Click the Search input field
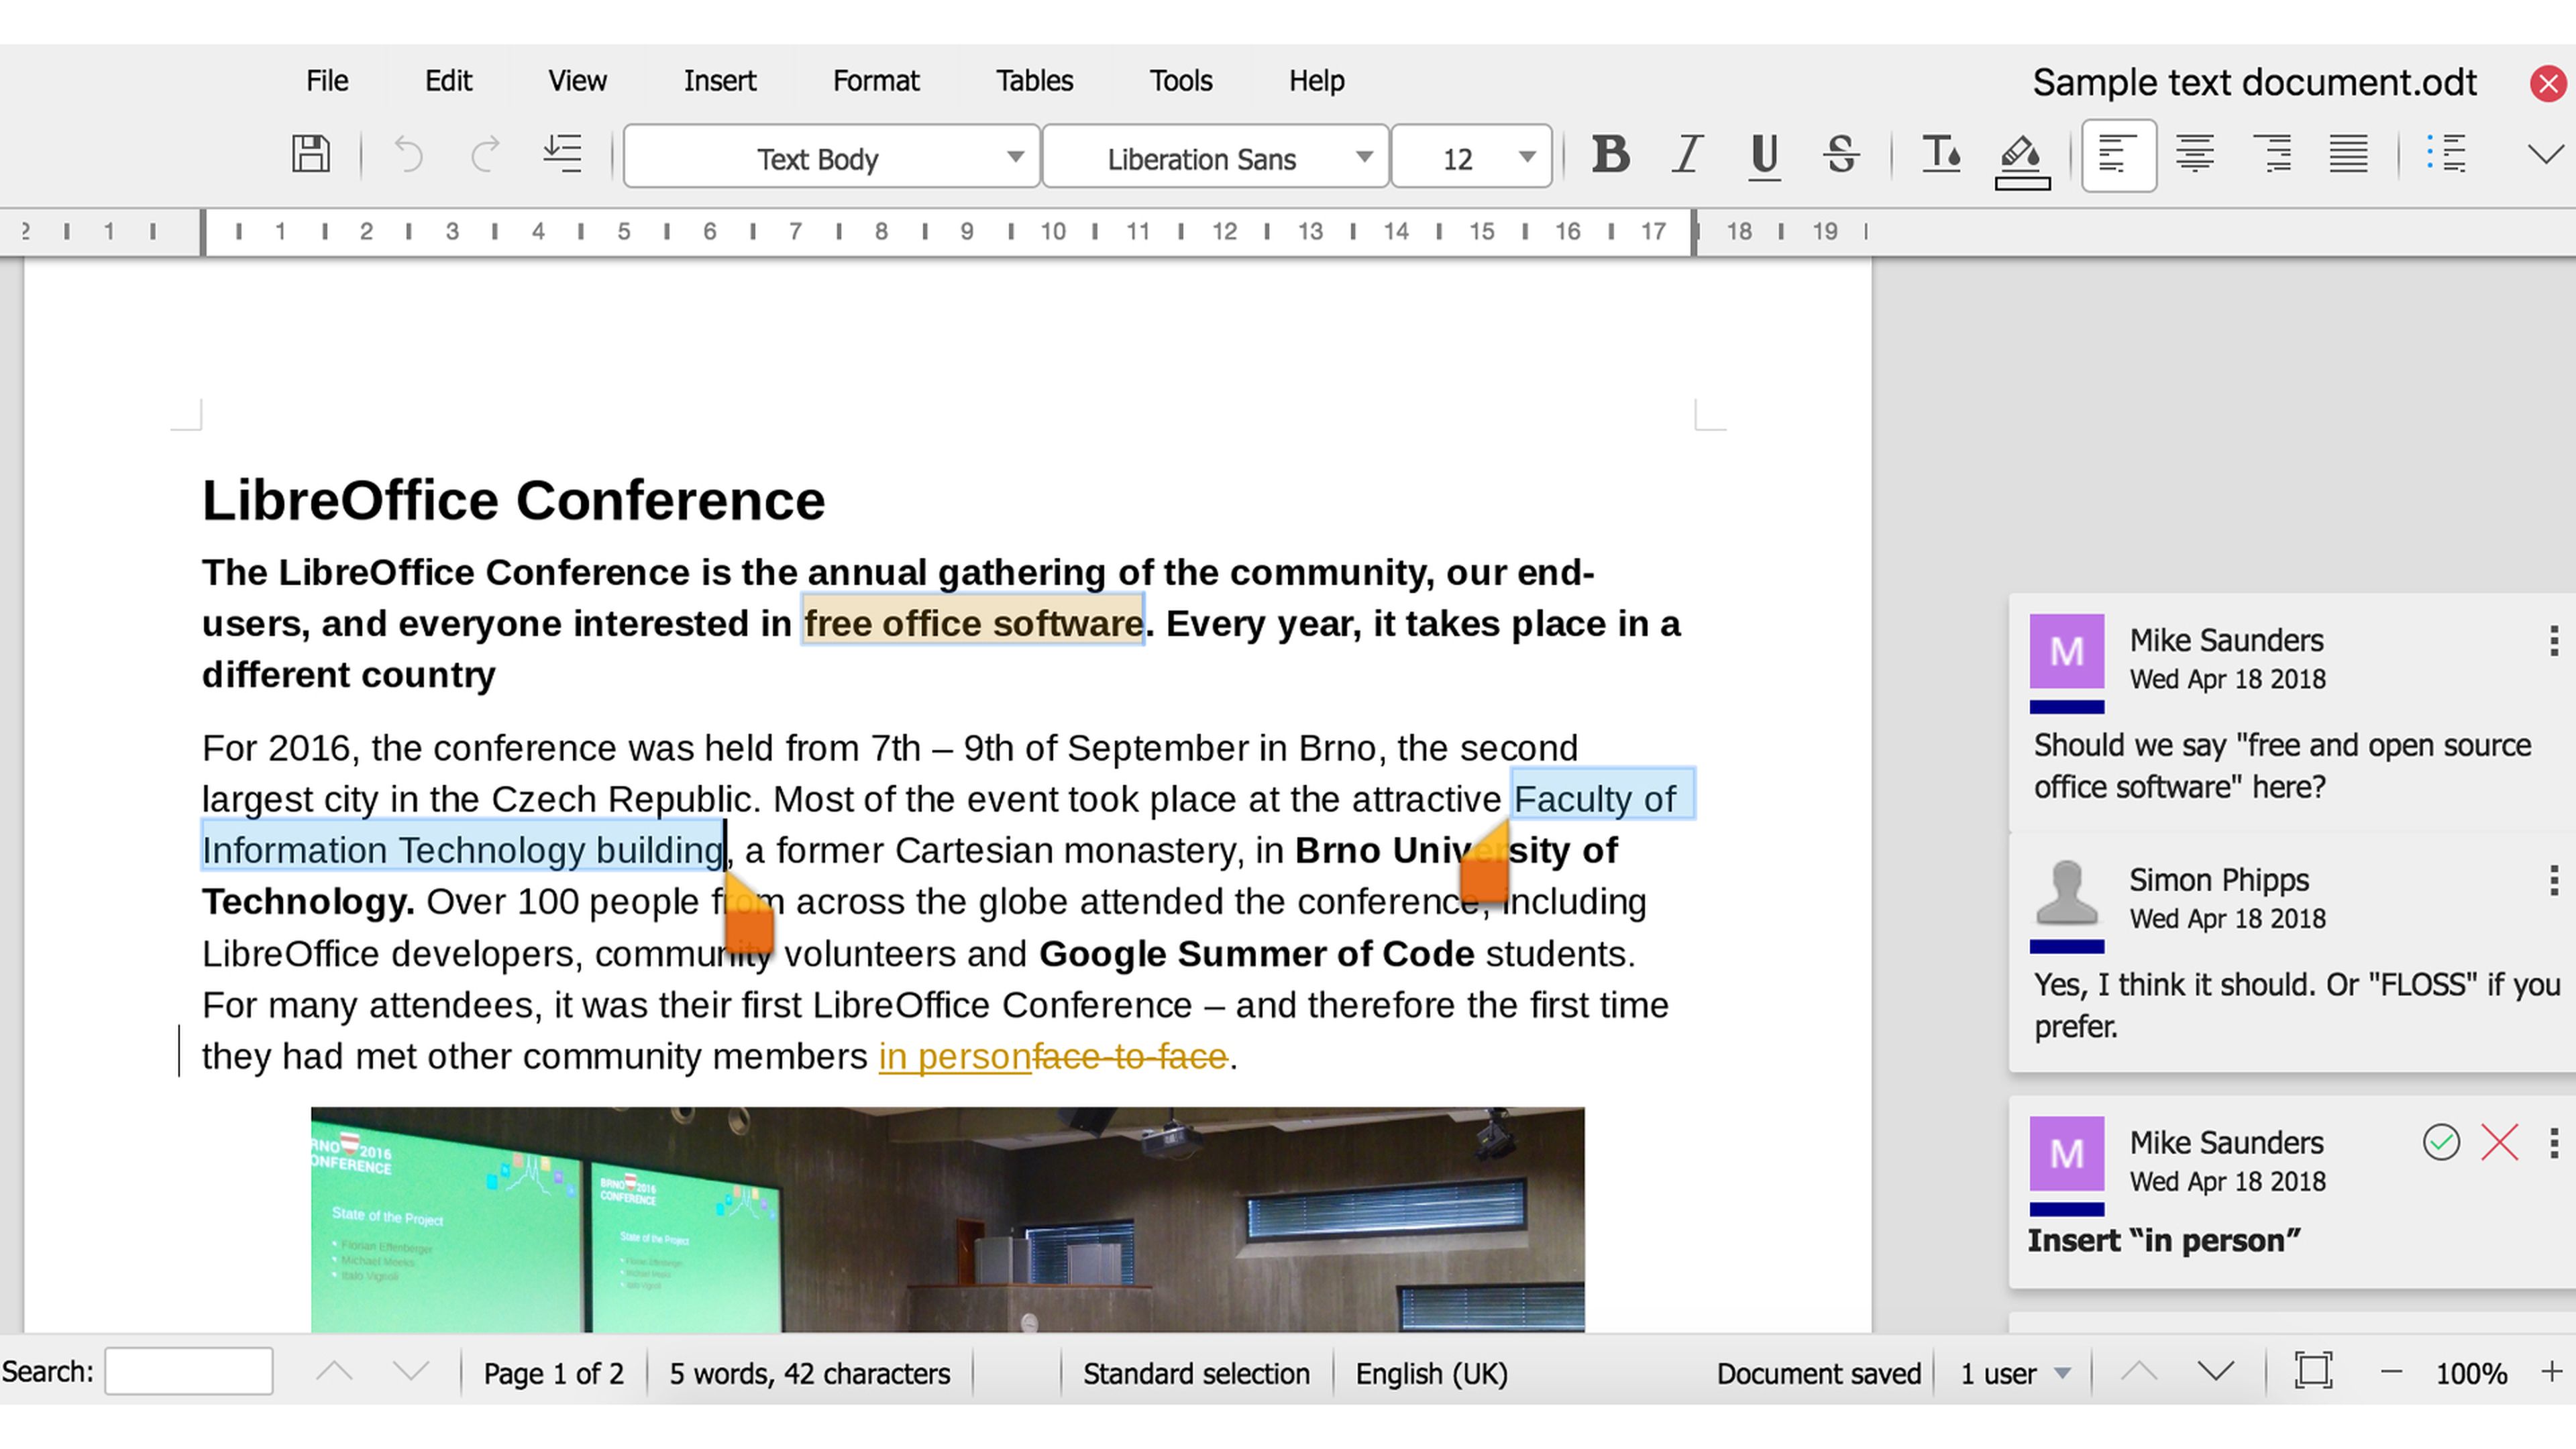Screen dimensions: 2576x1449 189,1371
